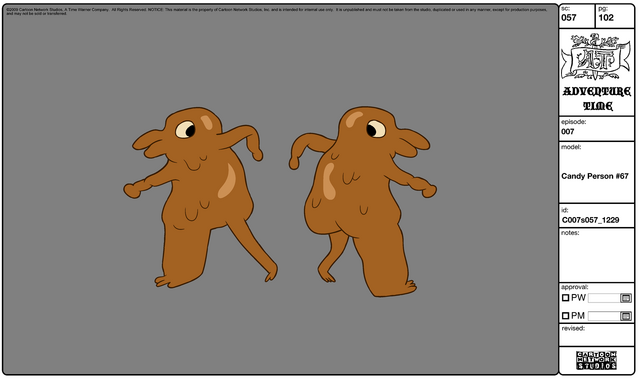The height and width of the screenshot is (380, 640).
Task: Open the calendar icon beside PW field
Action: pyautogui.click(x=626, y=298)
